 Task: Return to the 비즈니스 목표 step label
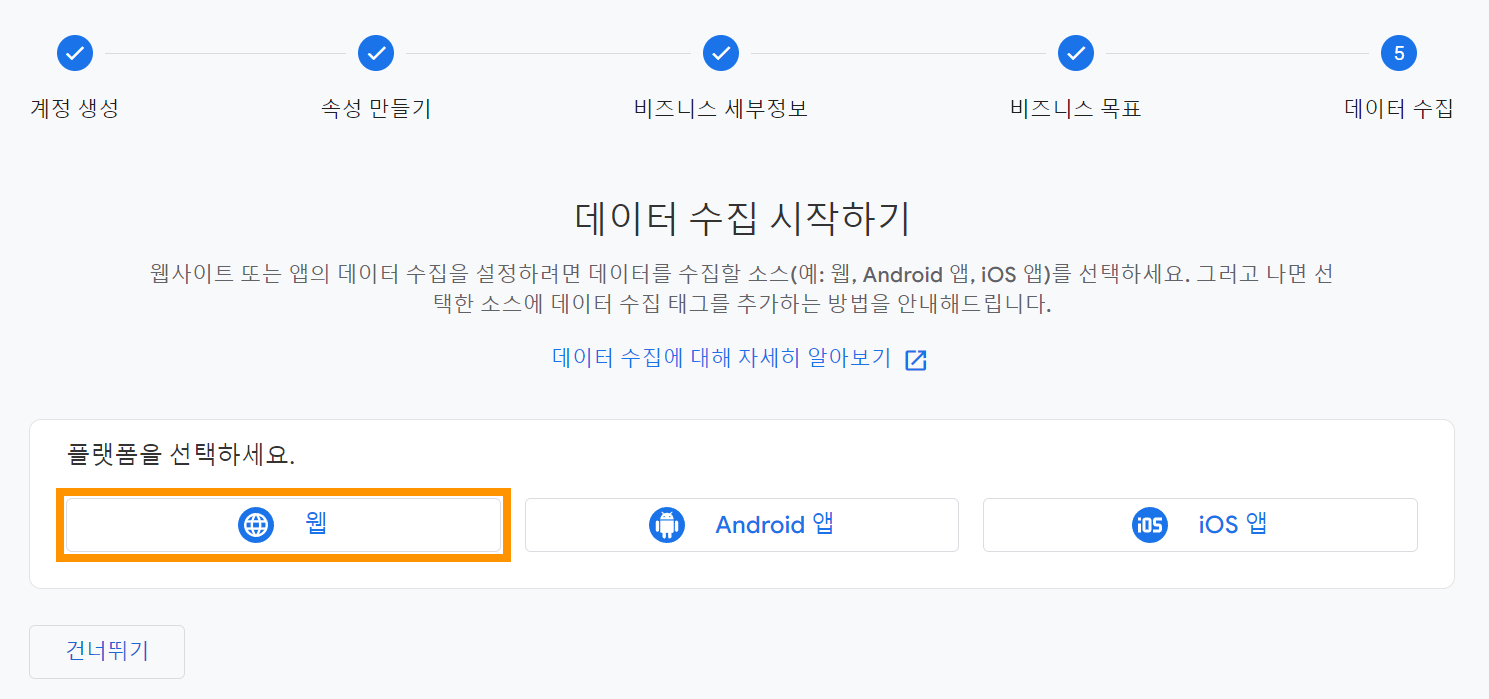[x=1076, y=108]
